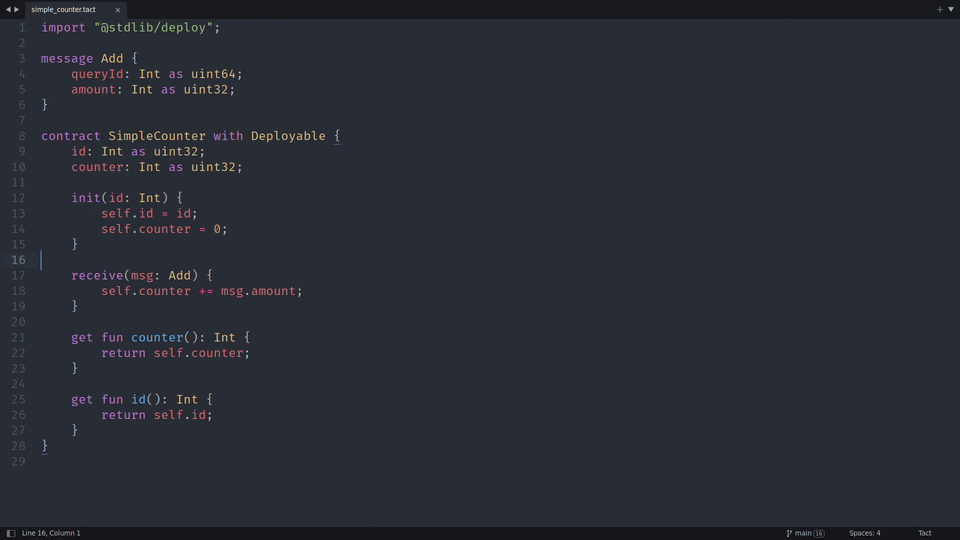Add a new tab with plus icon
Image resolution: width=960 pixels, height=540 pixels.
[x=940, y=9]
